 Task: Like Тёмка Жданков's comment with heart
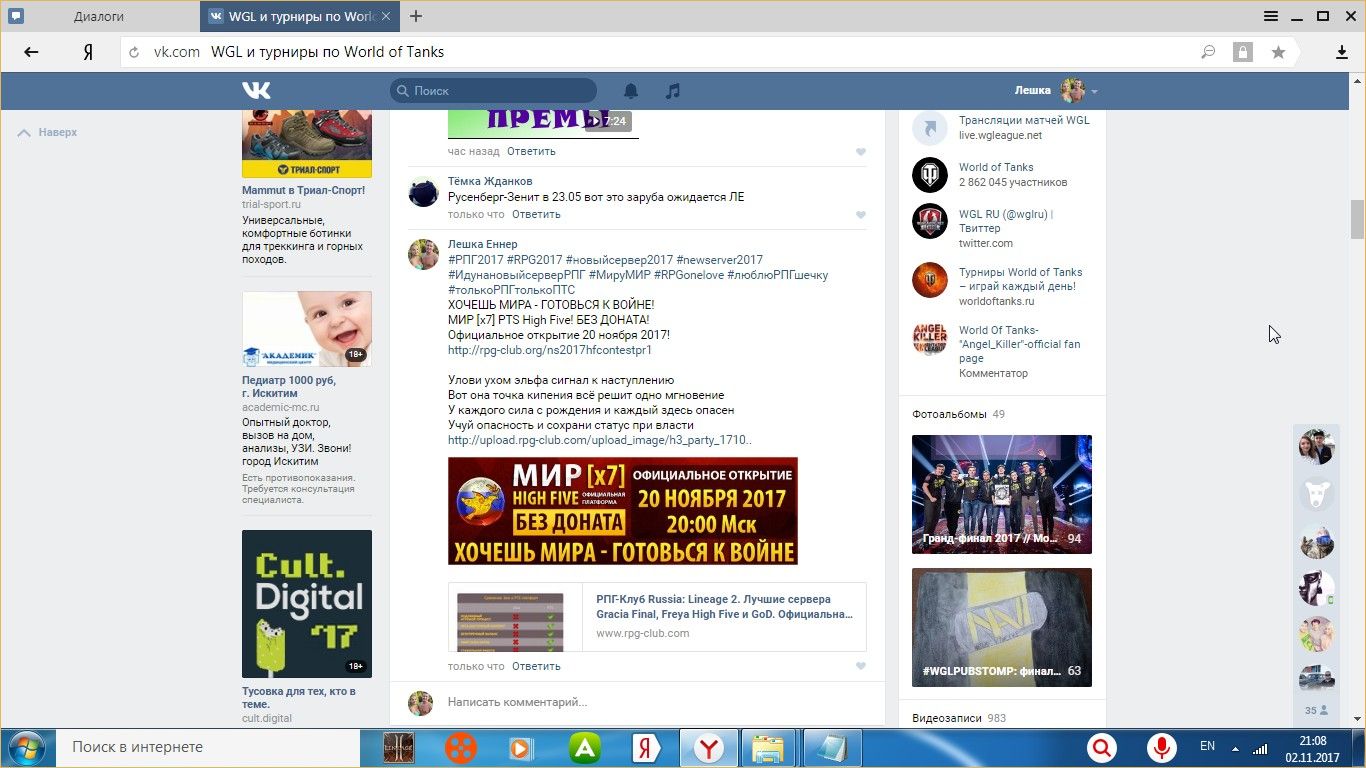pos(861,215)
